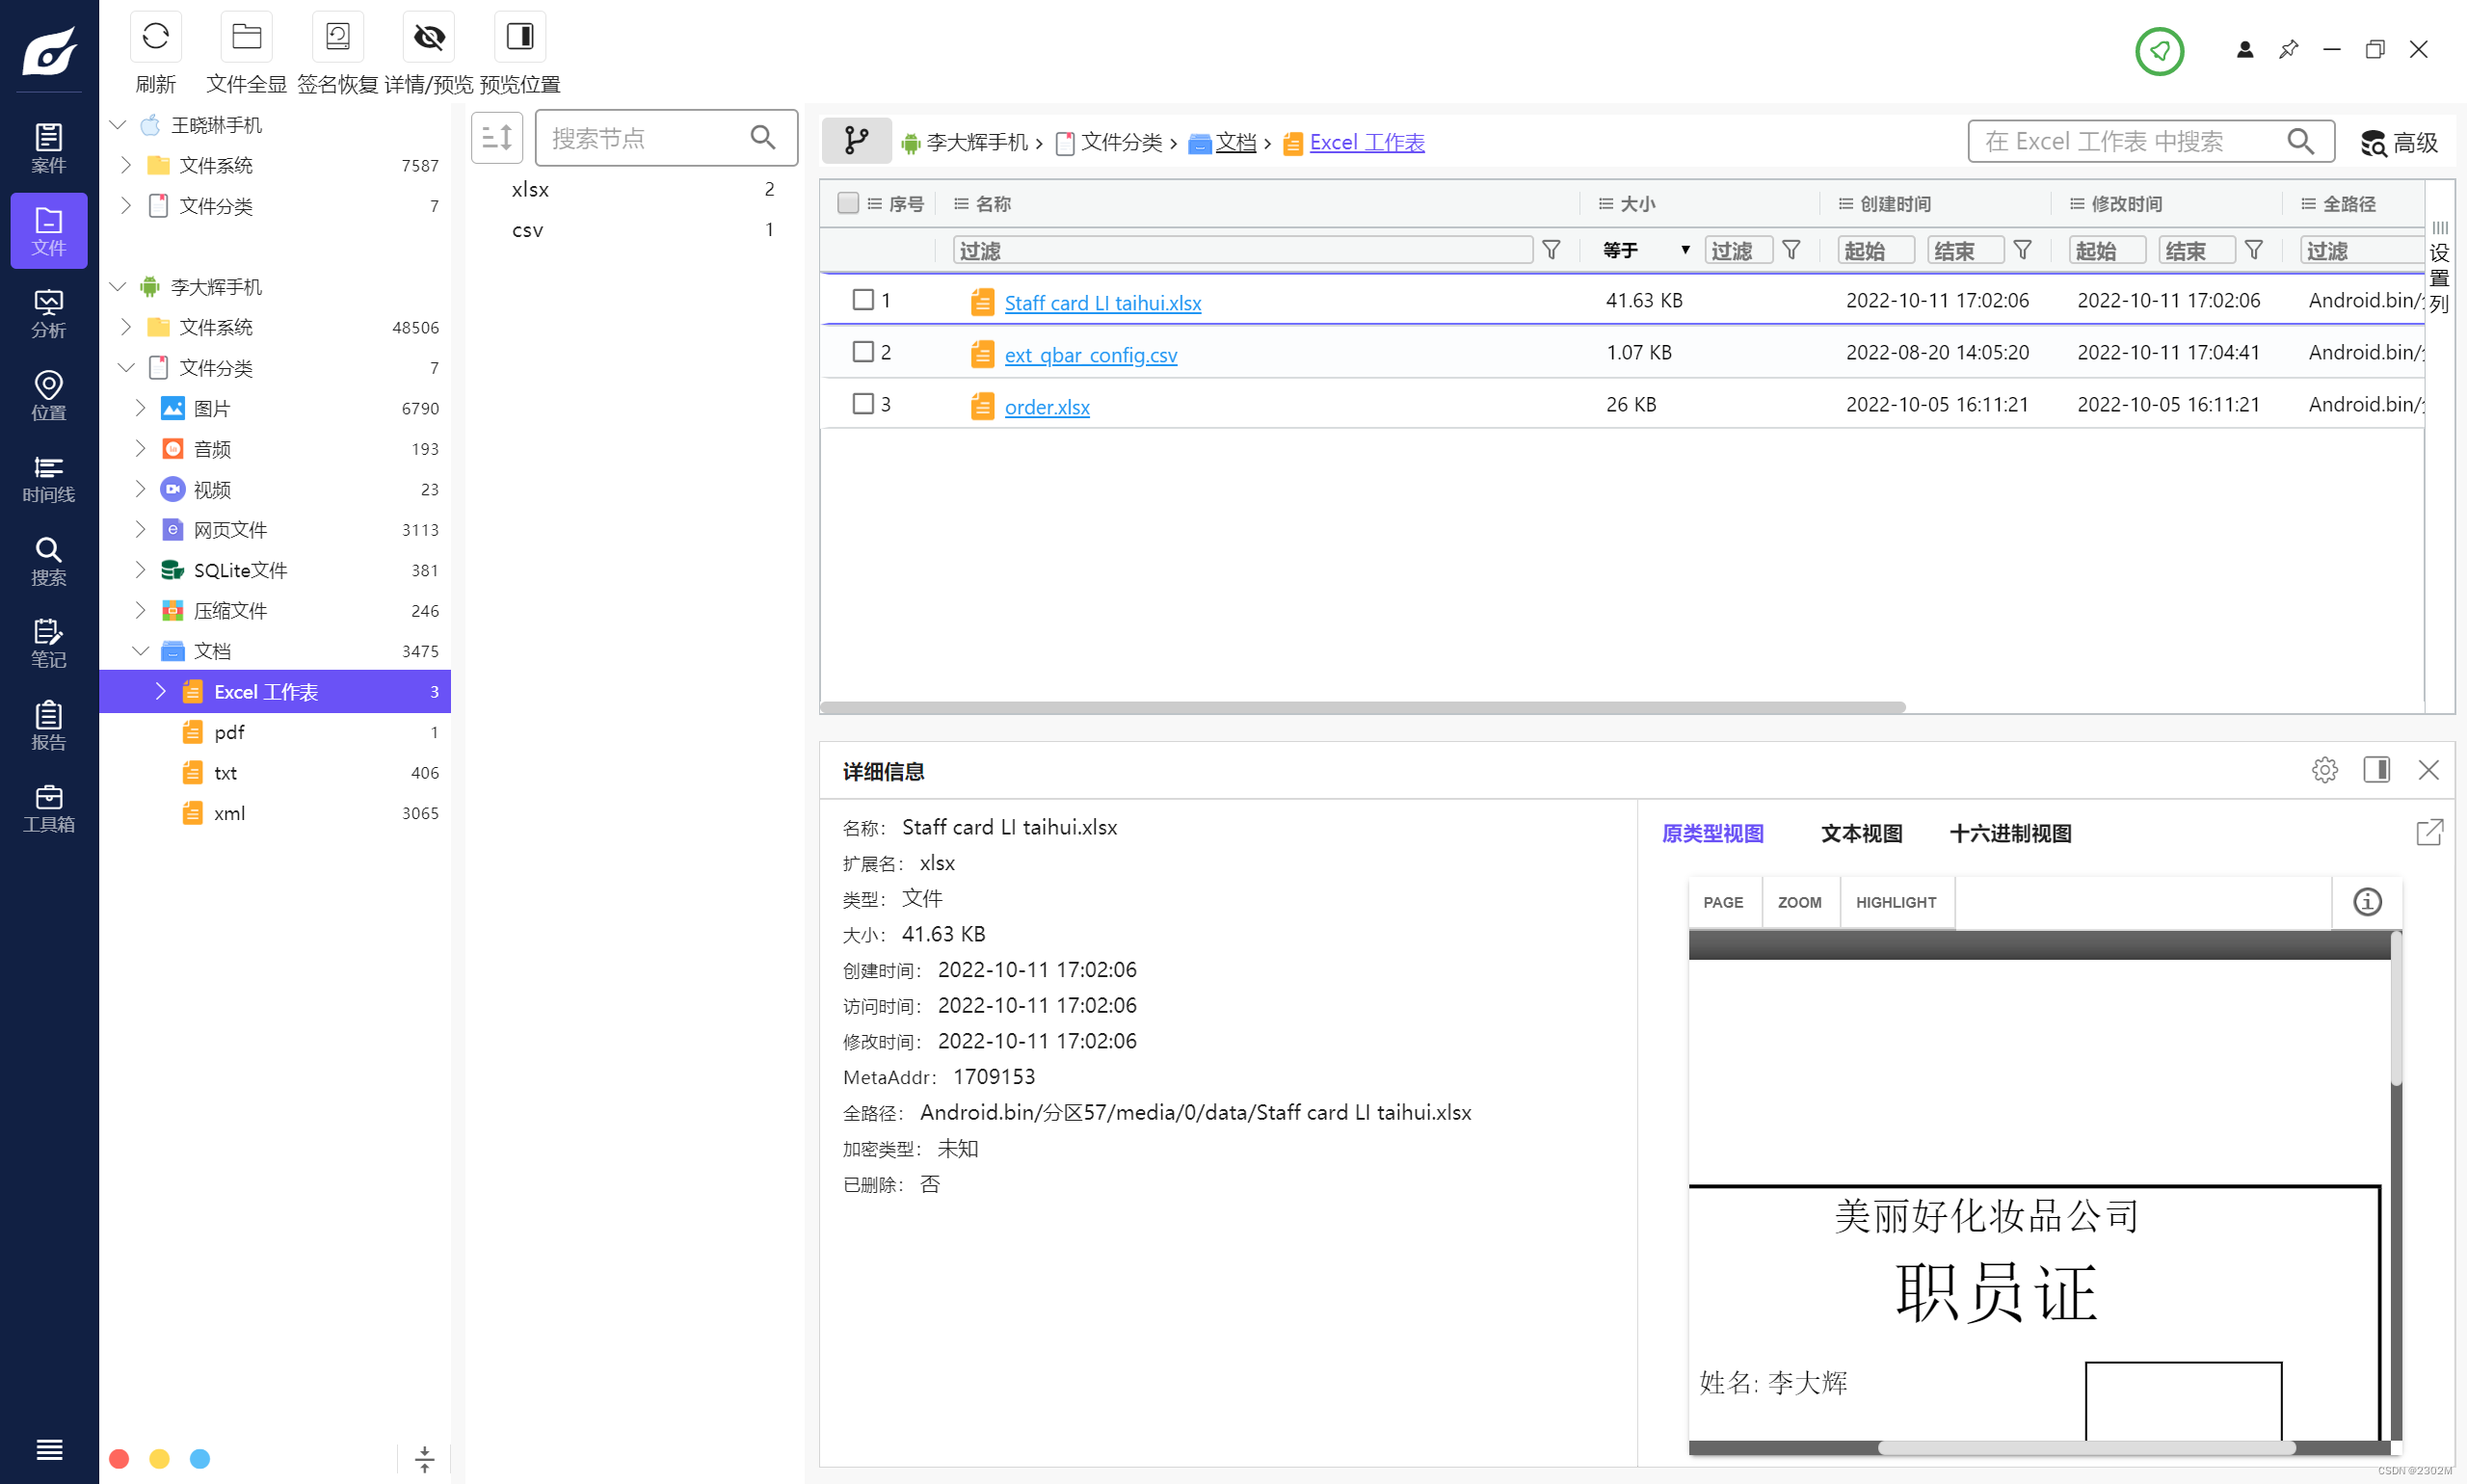
Task: Switch to the 文本视图 tab
Action: 1861,833
